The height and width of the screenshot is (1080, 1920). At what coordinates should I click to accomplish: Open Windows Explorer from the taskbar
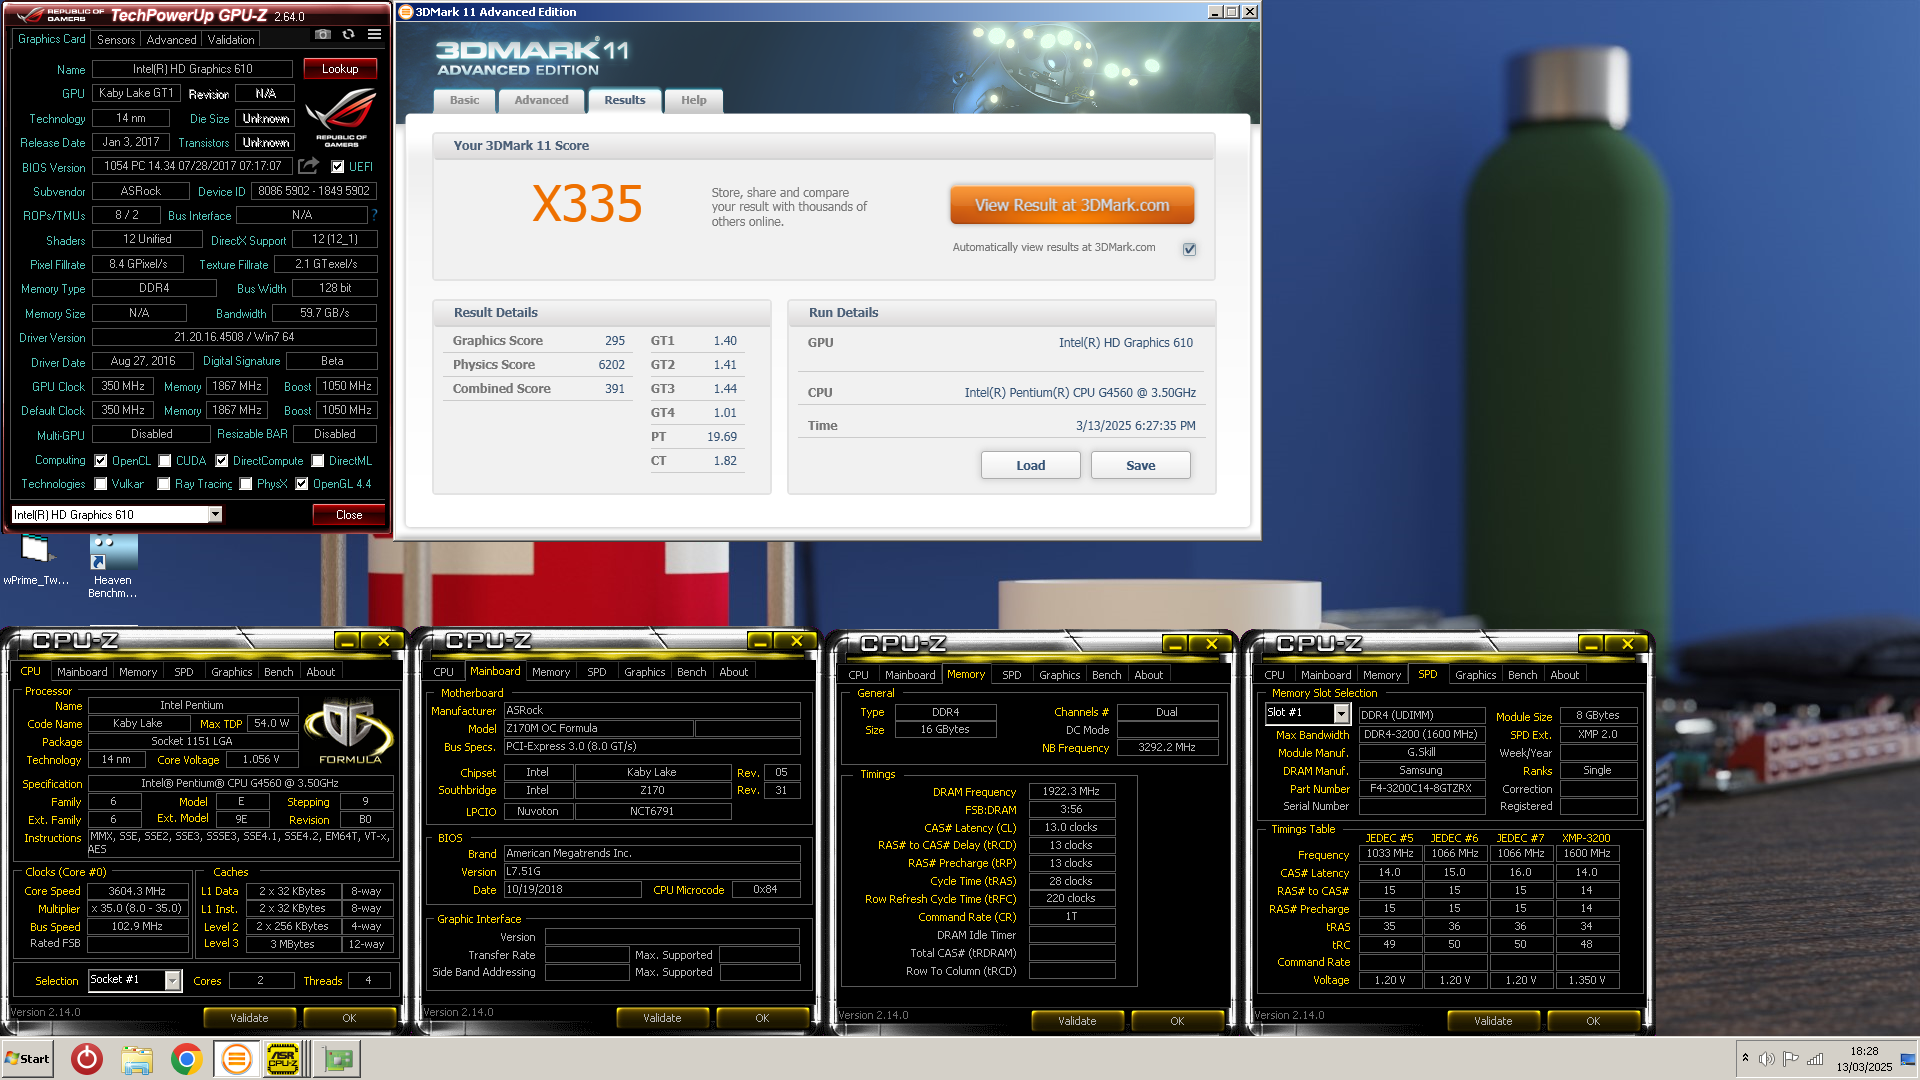pyautogui.click(x=137, y=1058)
